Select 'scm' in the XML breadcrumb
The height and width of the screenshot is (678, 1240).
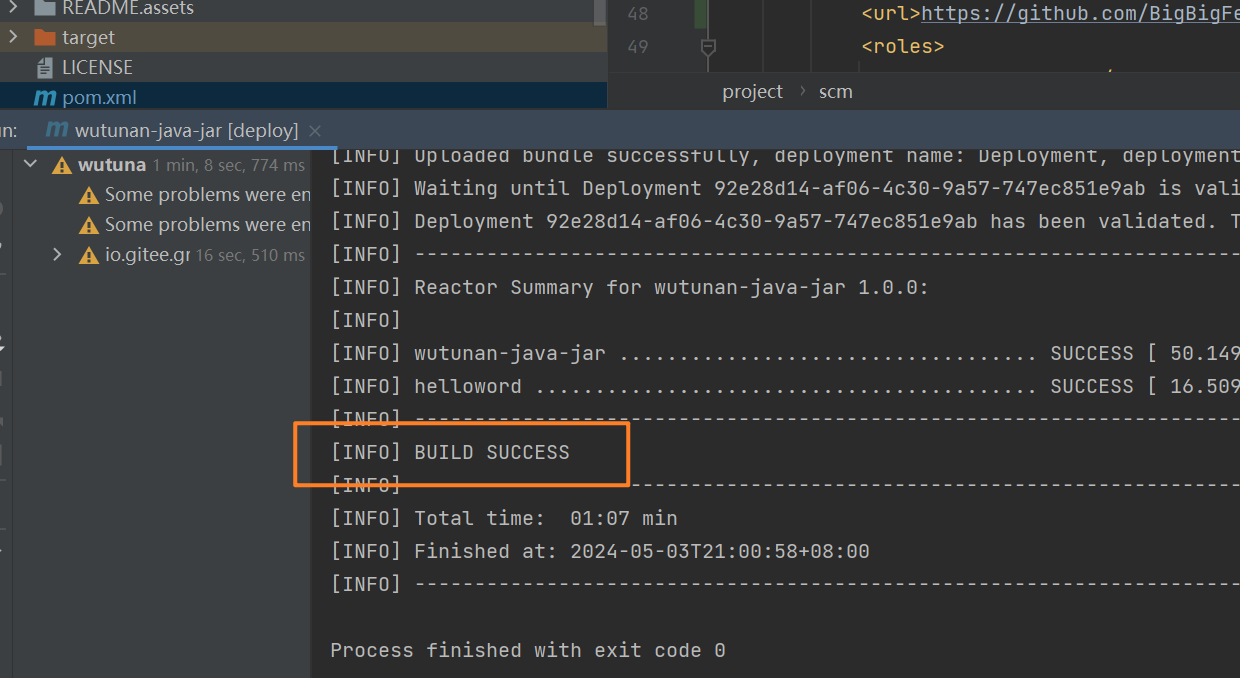tap(835, 92)
